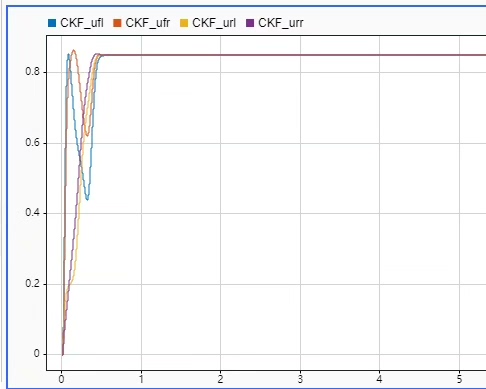Click the x-axis tick label 4
The height and width of the screenshot is (389, 486).
pyautogui.click(x=379, y=379)
